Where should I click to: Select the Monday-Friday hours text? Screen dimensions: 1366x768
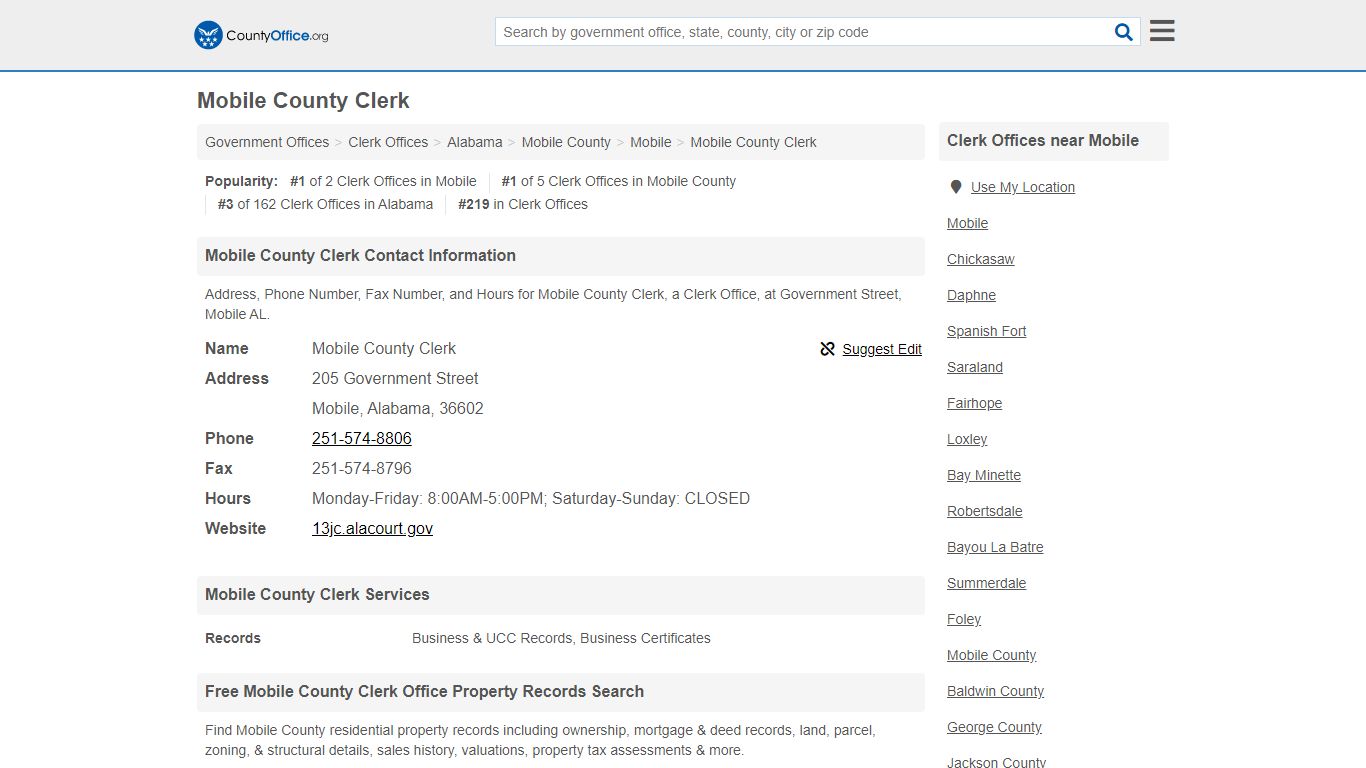point(531,498)
